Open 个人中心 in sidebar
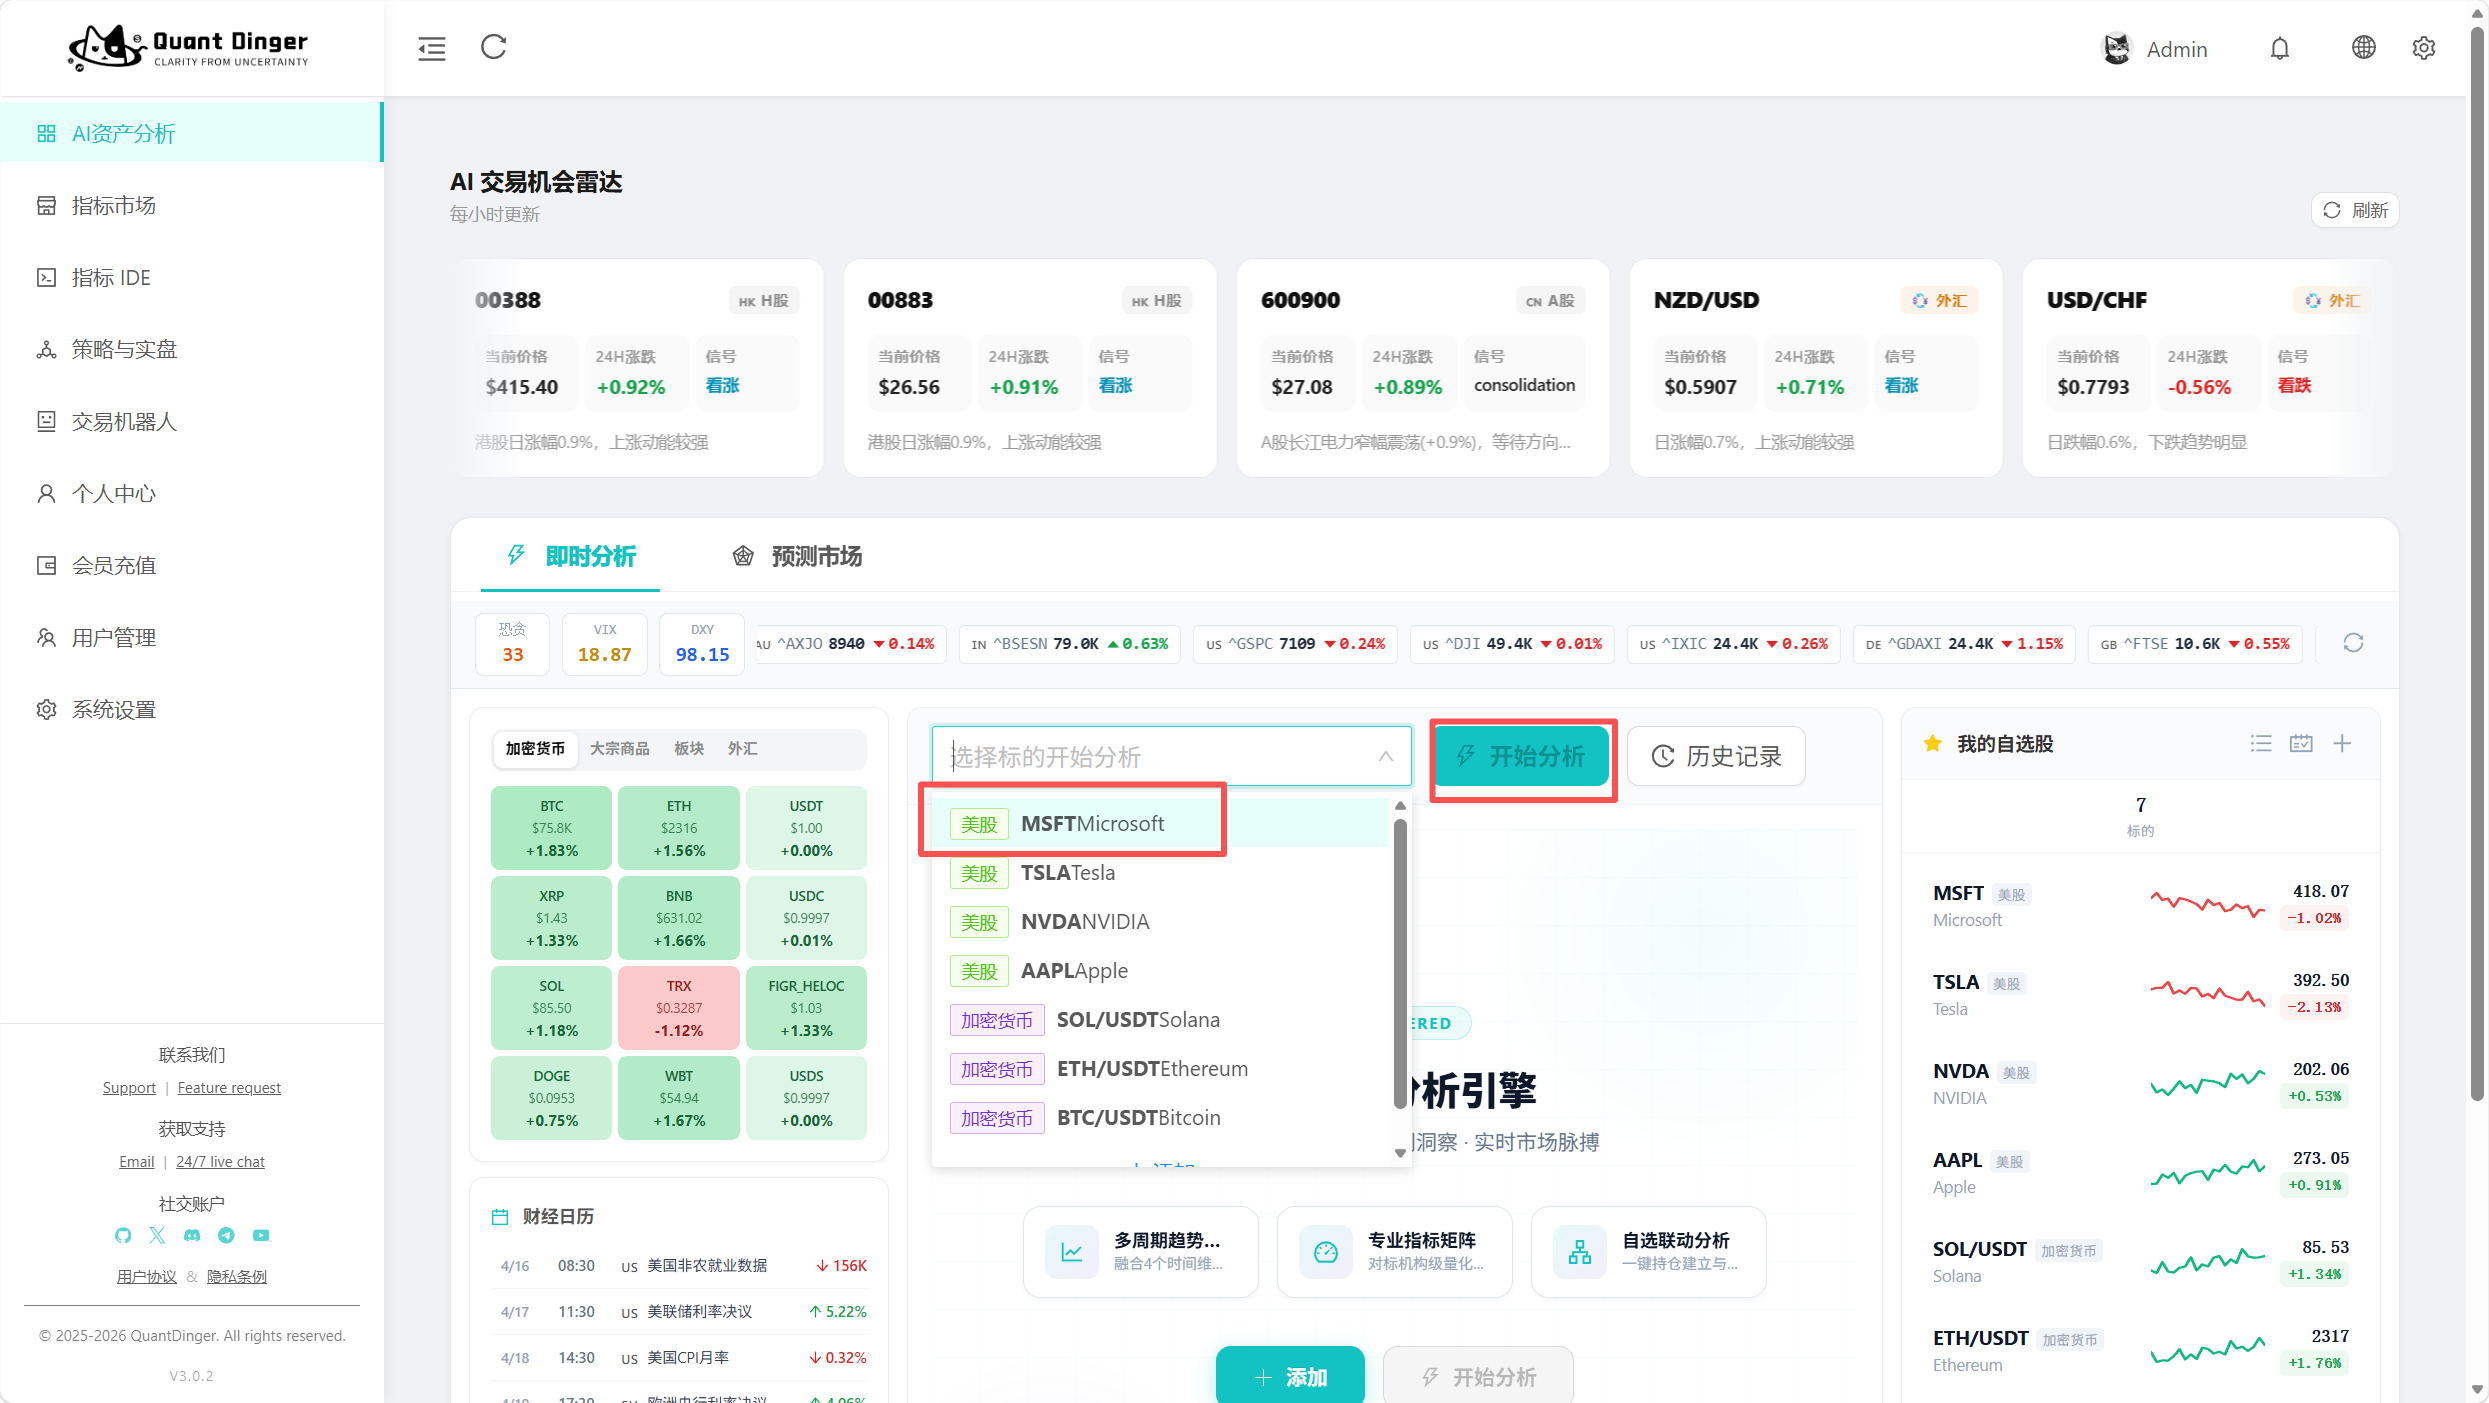The image size is (2489, 1403). click(191, 493)
